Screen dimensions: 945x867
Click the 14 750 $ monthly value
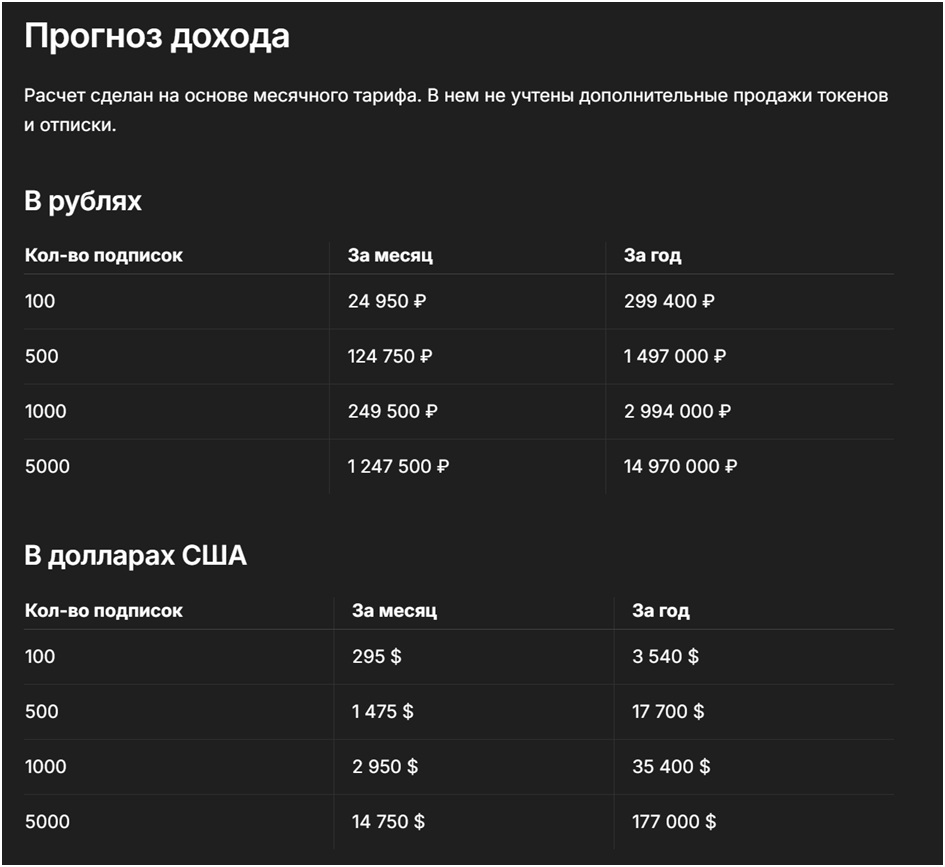click(x=388, y=821)
